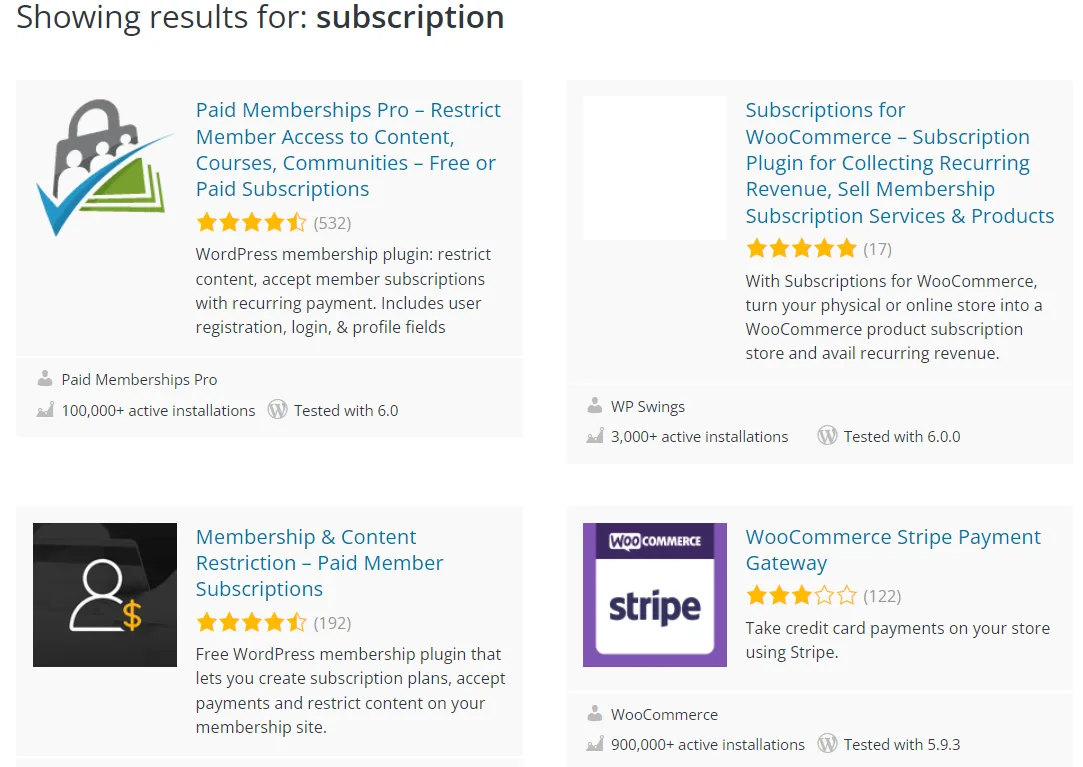This screenshot has height=767, width=1083.
Task: Click the author icon next to WP Swings
Action: [595, 406]
